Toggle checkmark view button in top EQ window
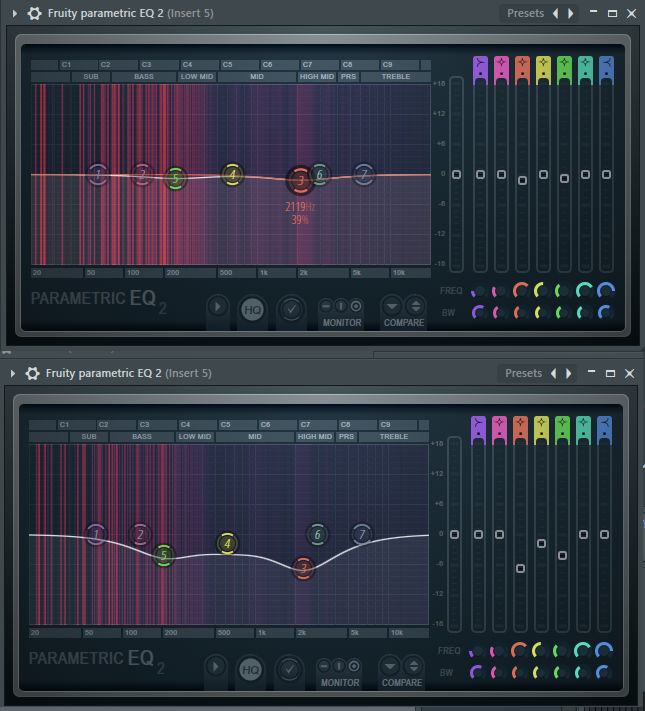This screenshot has height=711, width=645. 291,310
